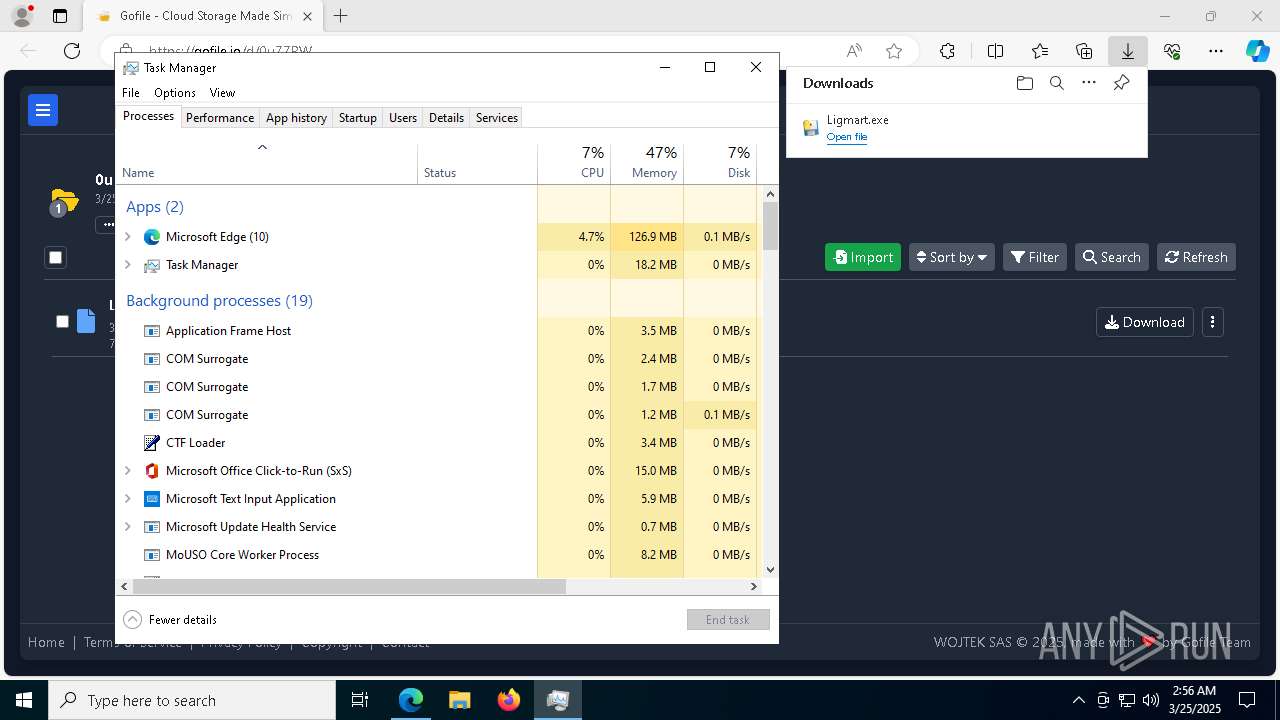Click the taskbar search box
This screenshot has width=1280, height=720.
(192, 700)
